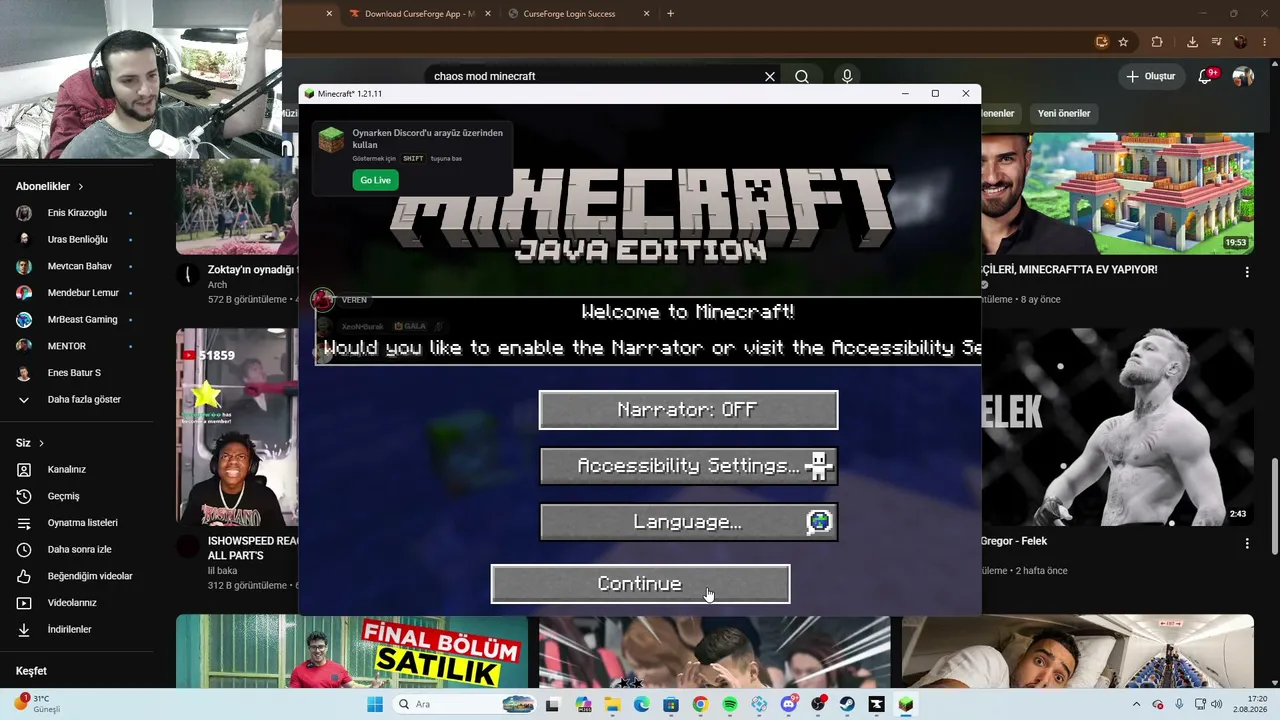
Task: Open a new Chrome tab
Action: [x=670, y=14]
